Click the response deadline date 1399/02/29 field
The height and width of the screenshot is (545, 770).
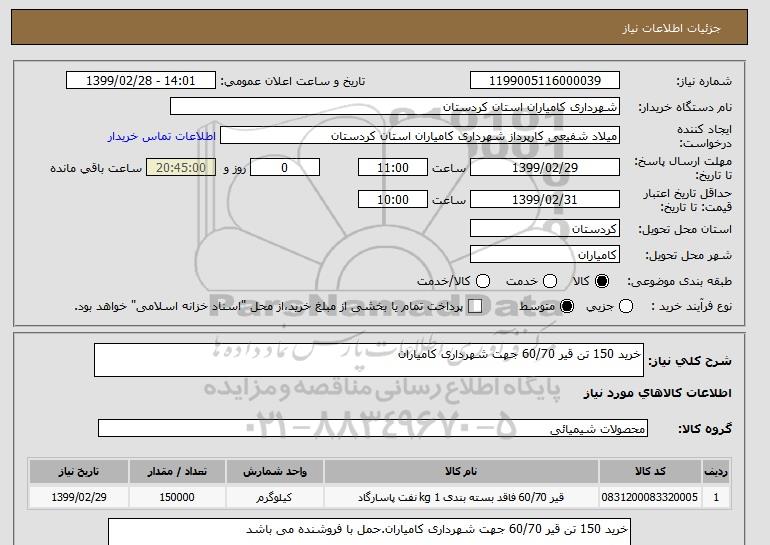coord(545,167)
